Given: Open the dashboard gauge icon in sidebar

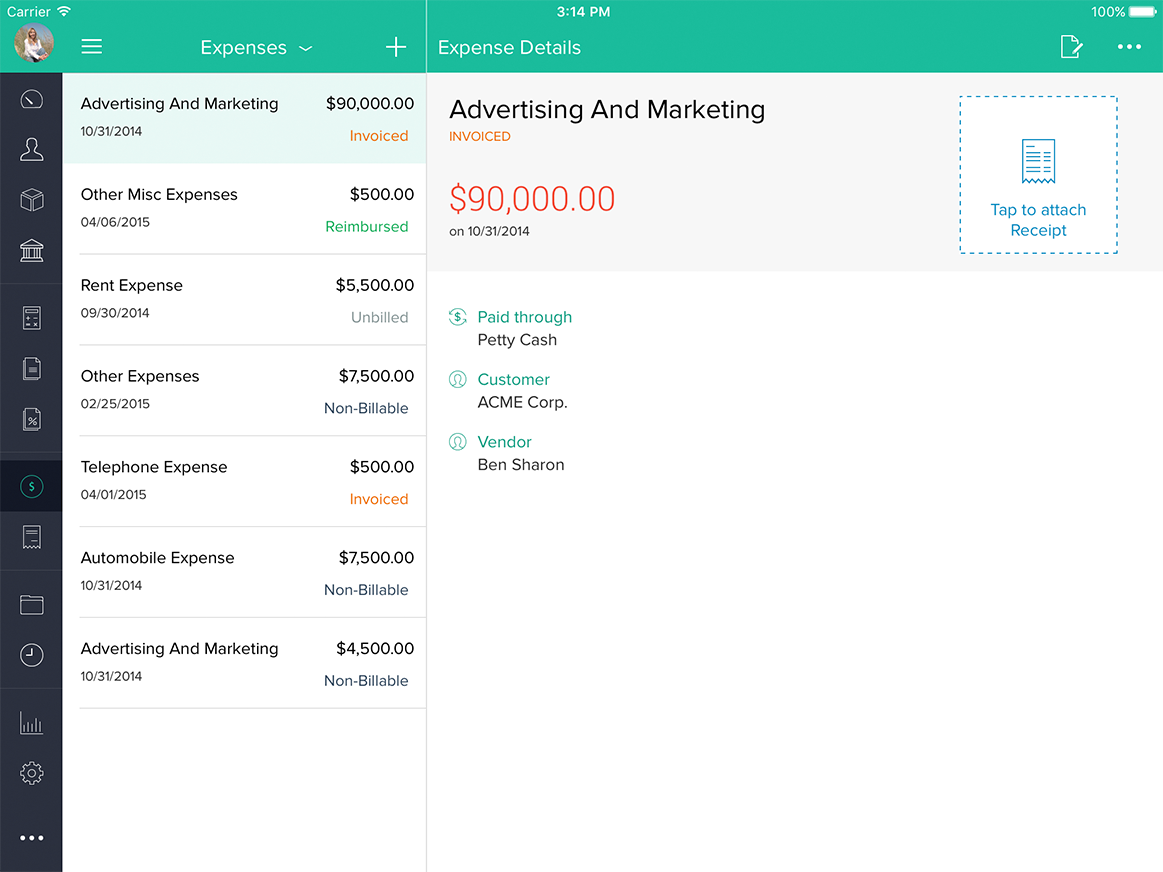Looking at the screenshot, I should [31, 99].
